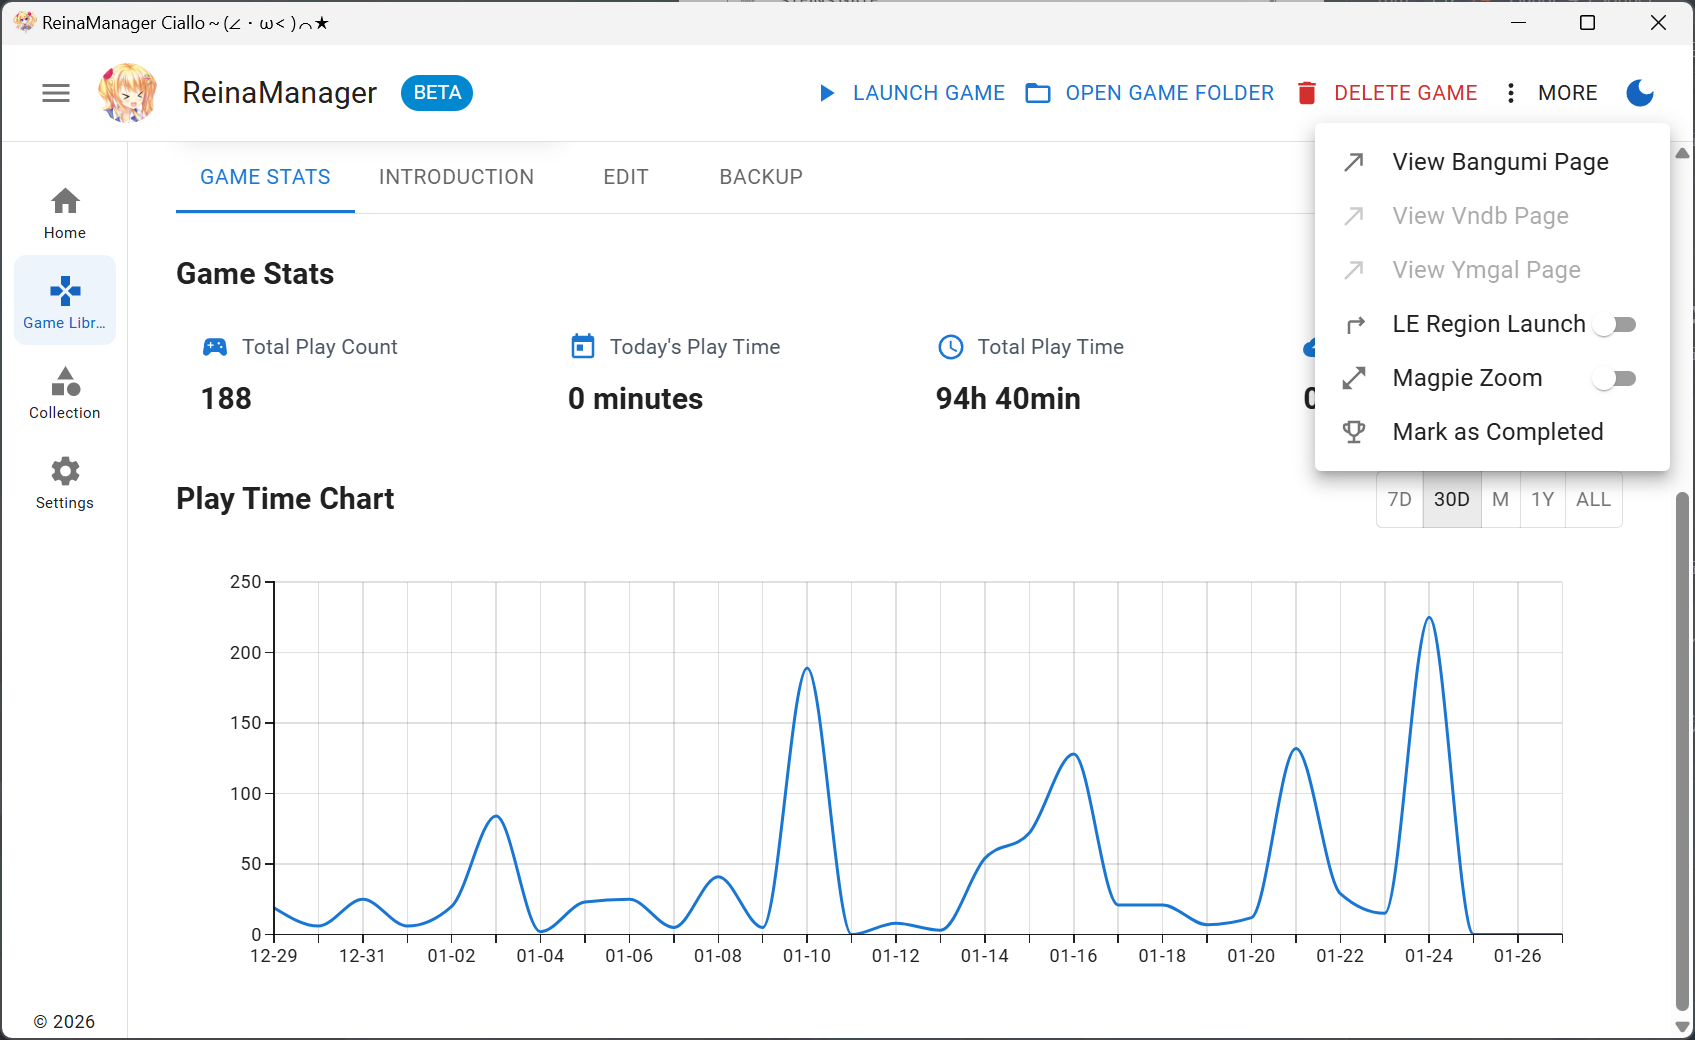The image size is (1695, 1040).
Task: Switch to the Backup tab
Action: tap(761, 177)
